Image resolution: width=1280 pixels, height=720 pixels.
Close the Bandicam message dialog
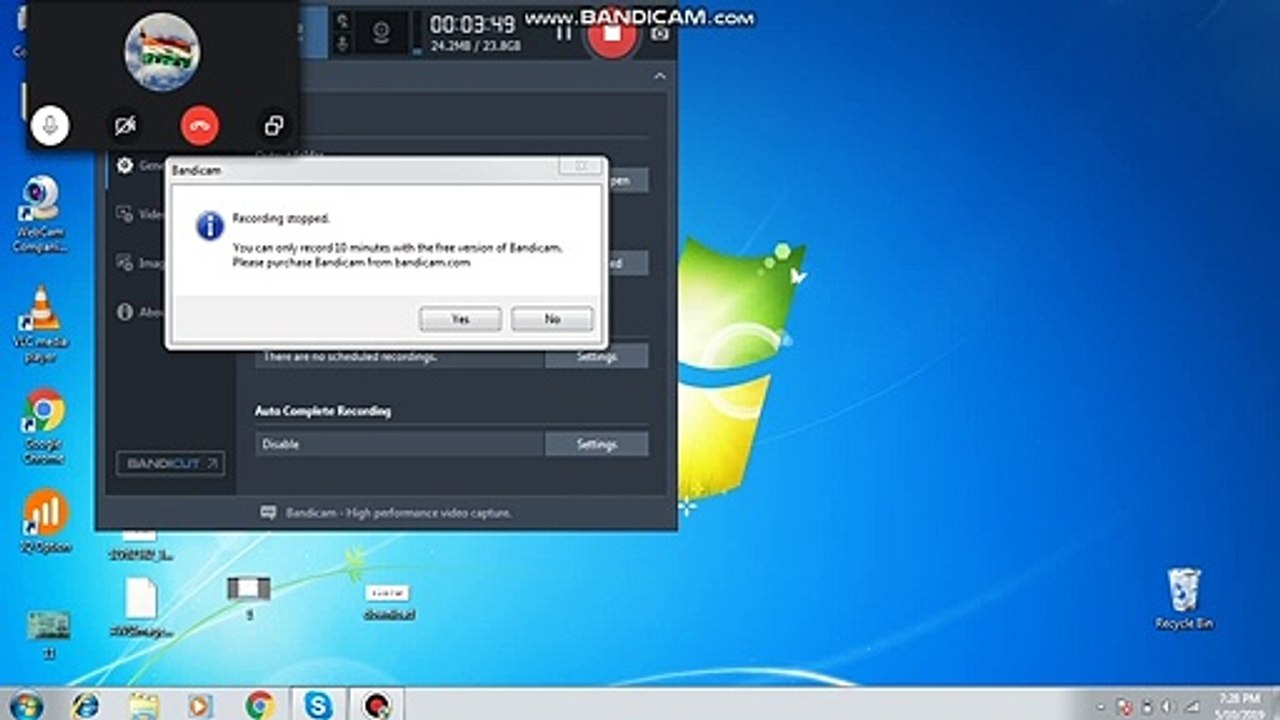coord(580,166)
